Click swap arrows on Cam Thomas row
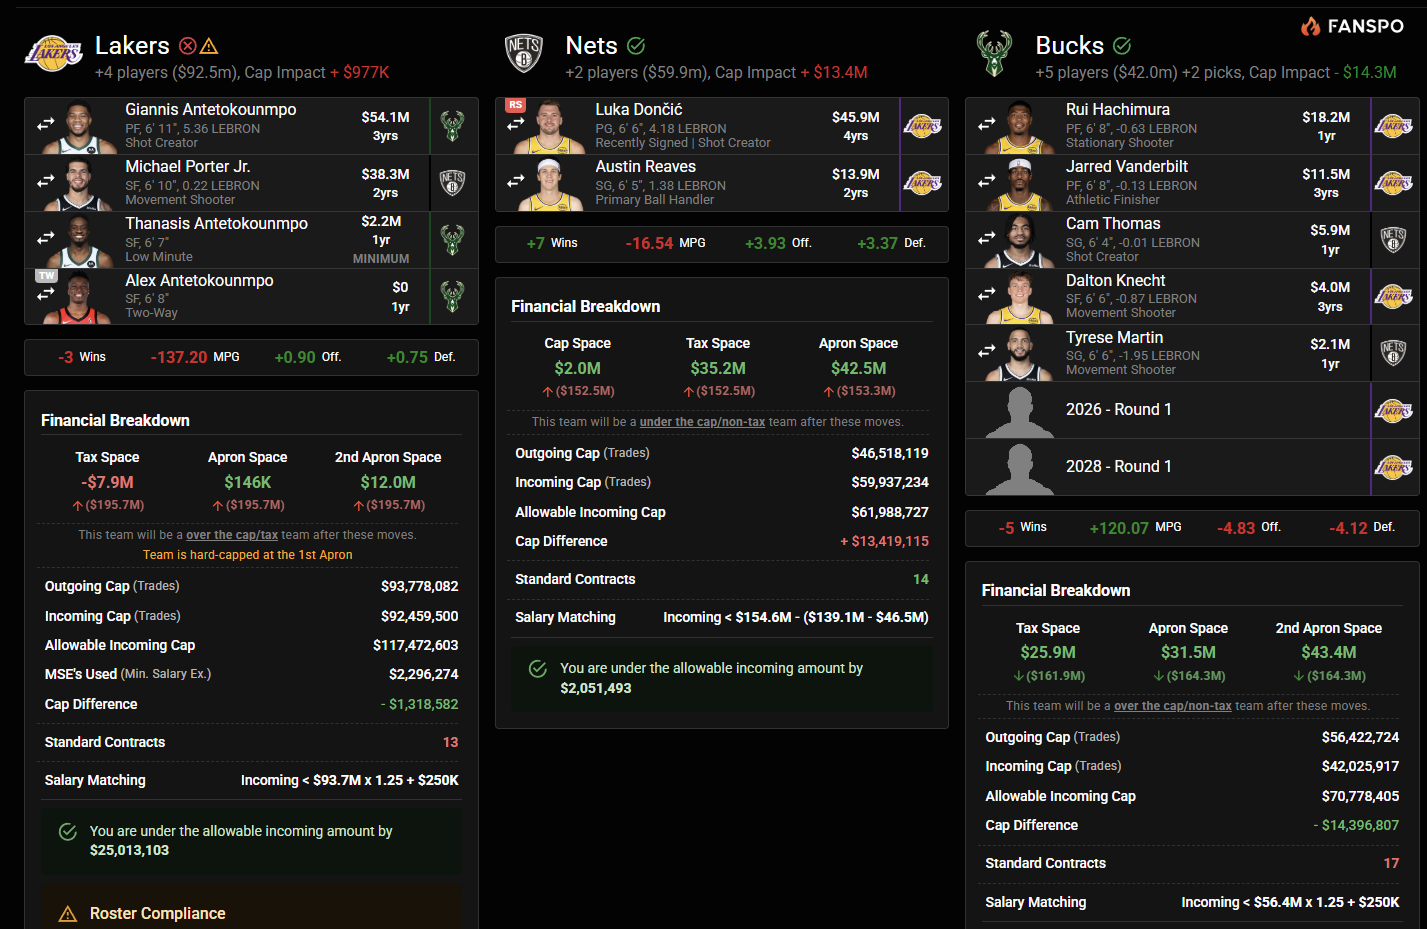 pyautogui.click(x=987, y=238)
